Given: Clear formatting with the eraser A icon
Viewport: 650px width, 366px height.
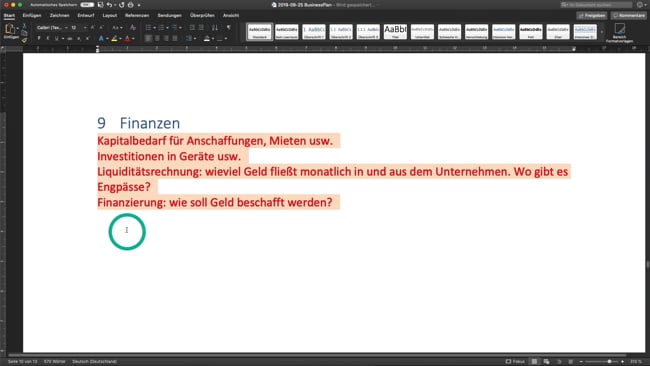Looking at the screenshot, I should [x=133, y=27].
